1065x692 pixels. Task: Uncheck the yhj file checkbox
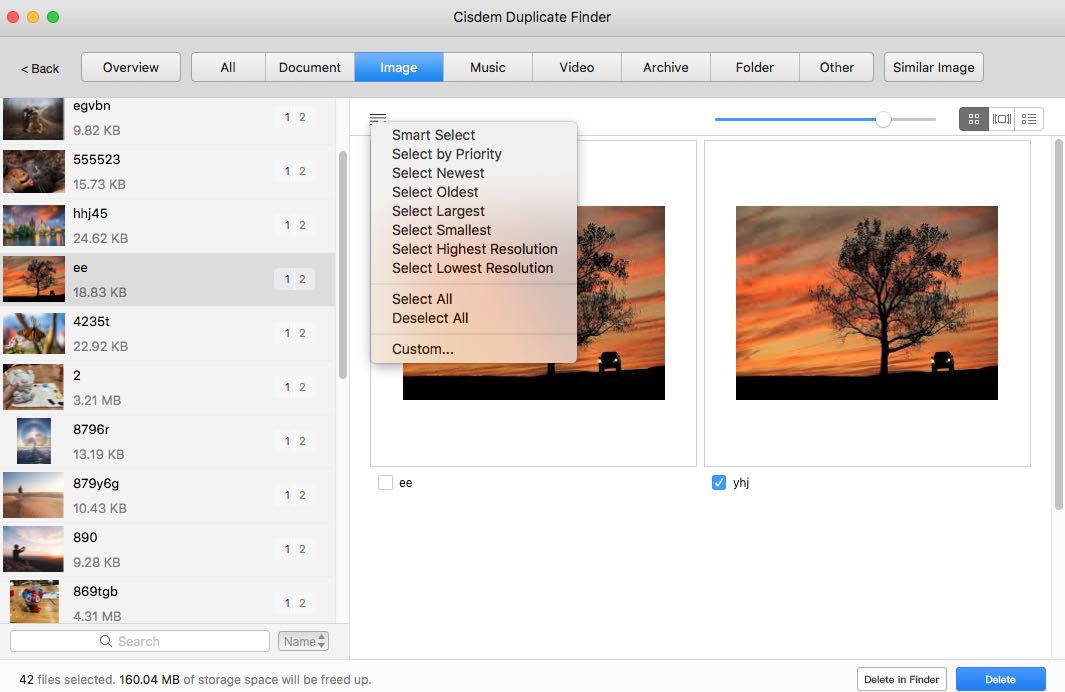718,483
